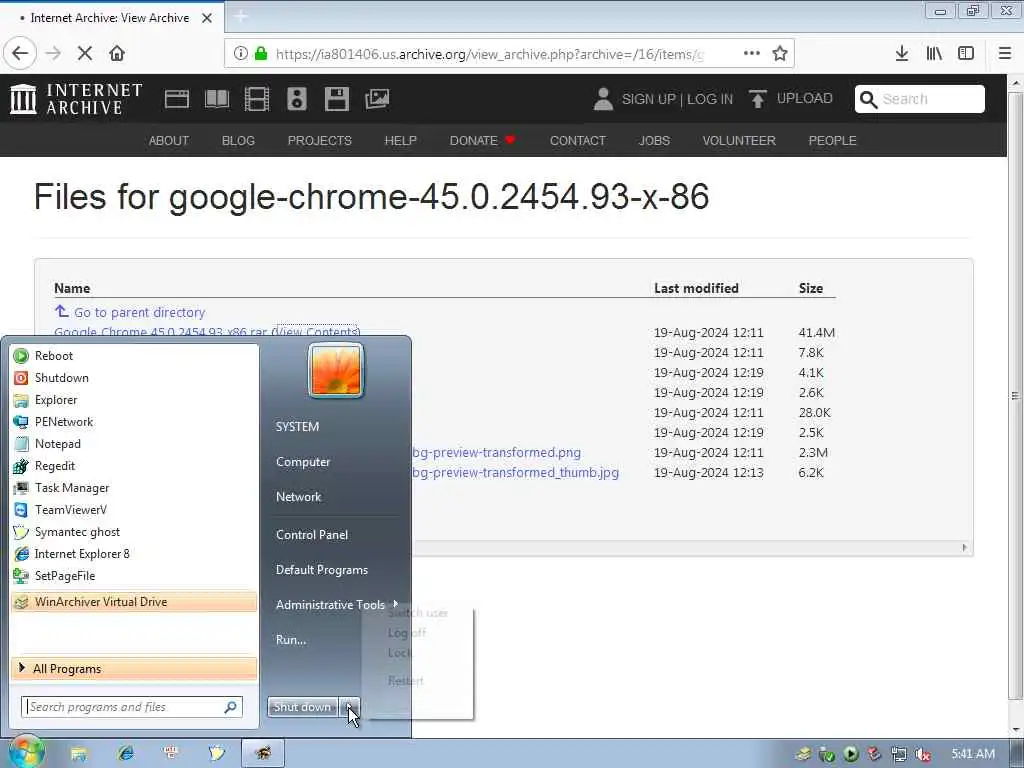The width and height of the screenshot is (1024, 768).
Task: Click the Shut down button
Action: tap(302, 707)
